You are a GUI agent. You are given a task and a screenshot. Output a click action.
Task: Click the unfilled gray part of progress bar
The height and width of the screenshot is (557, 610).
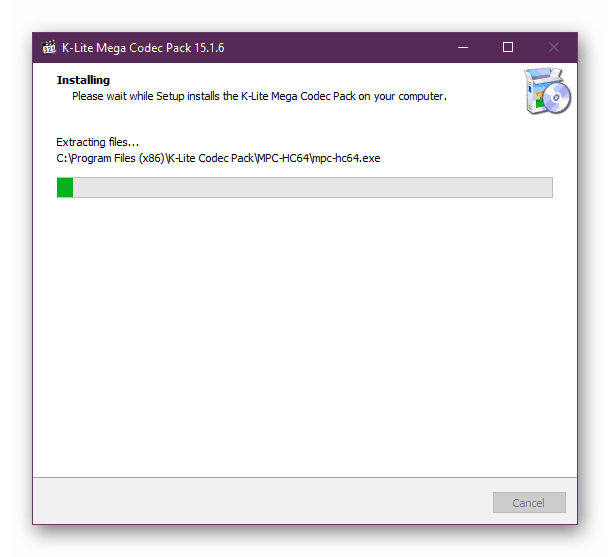[x=312, y=187]
